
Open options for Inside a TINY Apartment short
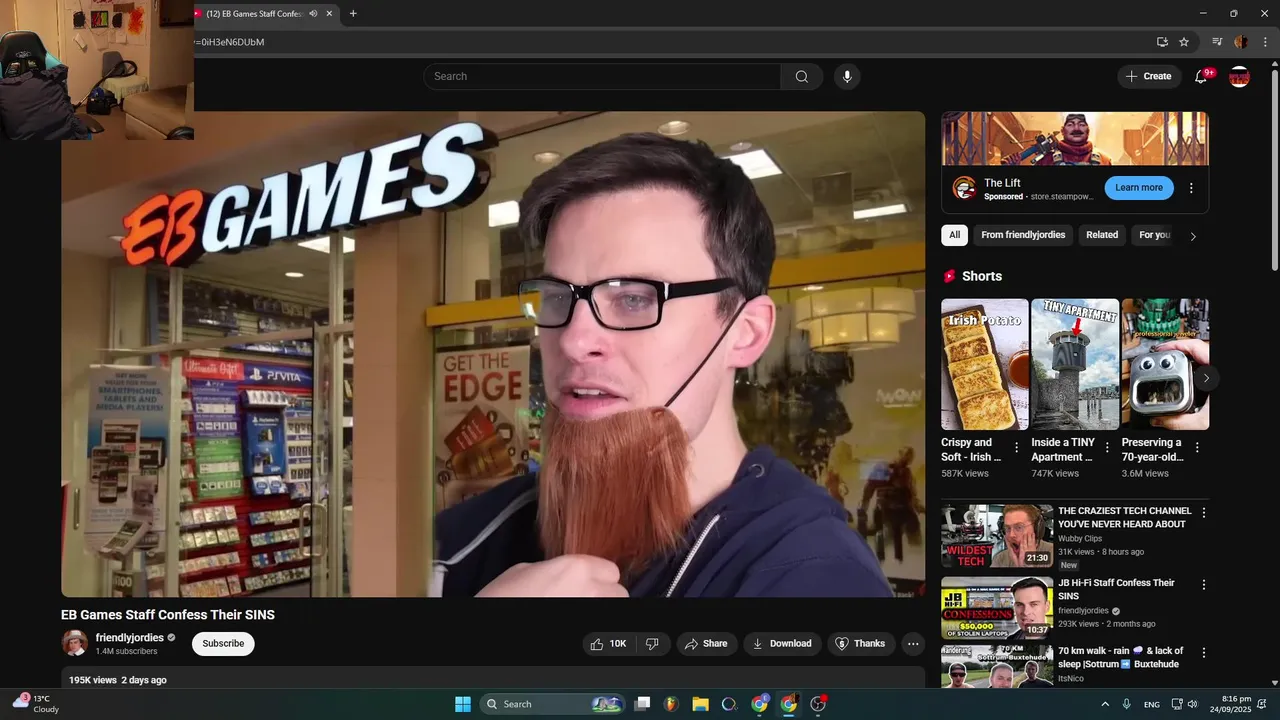click(x=1107, y=447)
